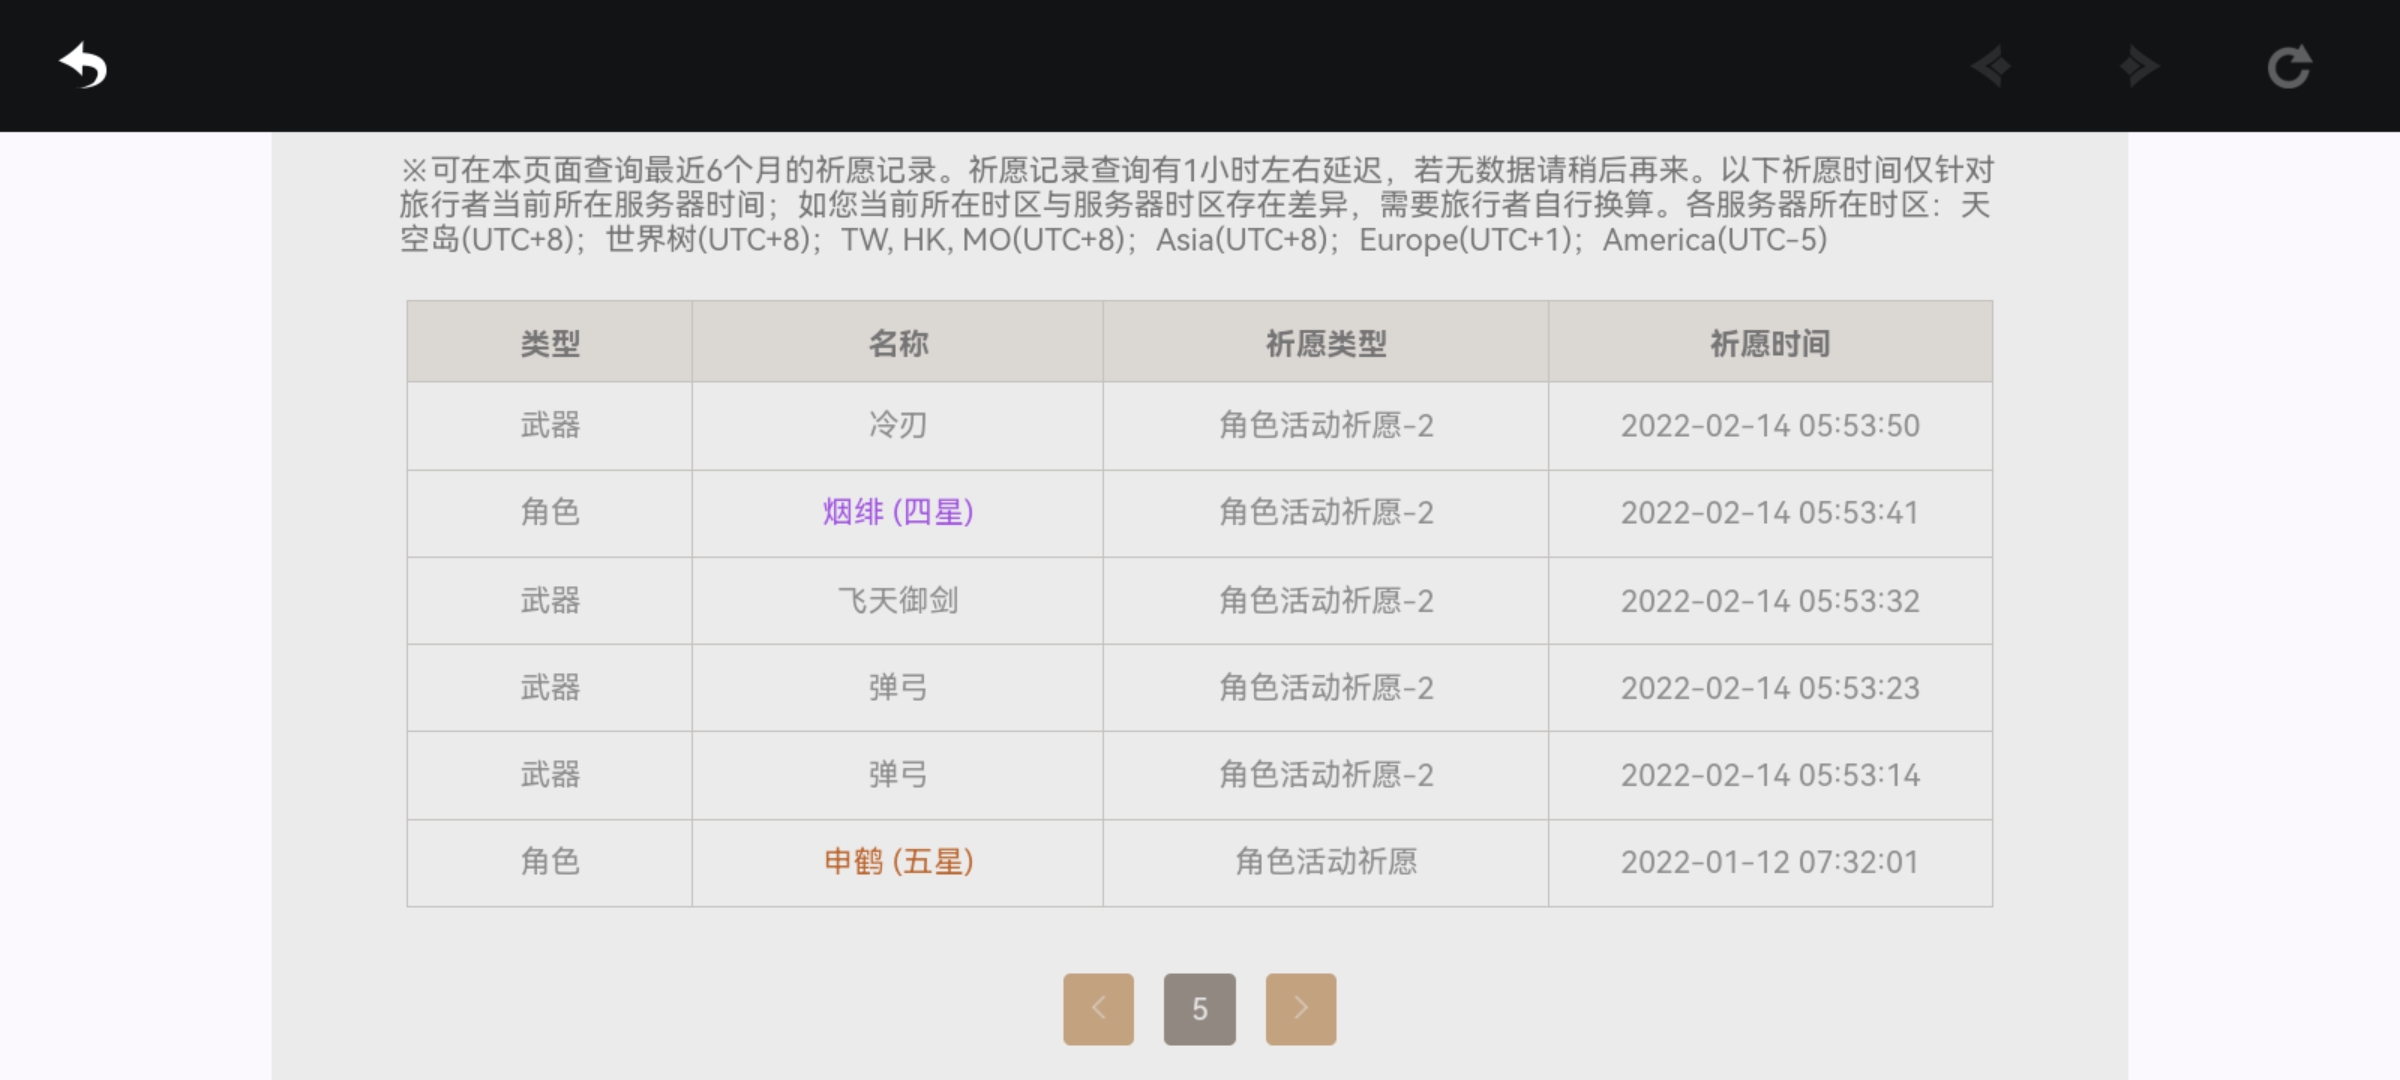Click the browser forward navigation icon
Screen dimensions: 2400x1080
pyautogui.click(x=2139, y=67)
